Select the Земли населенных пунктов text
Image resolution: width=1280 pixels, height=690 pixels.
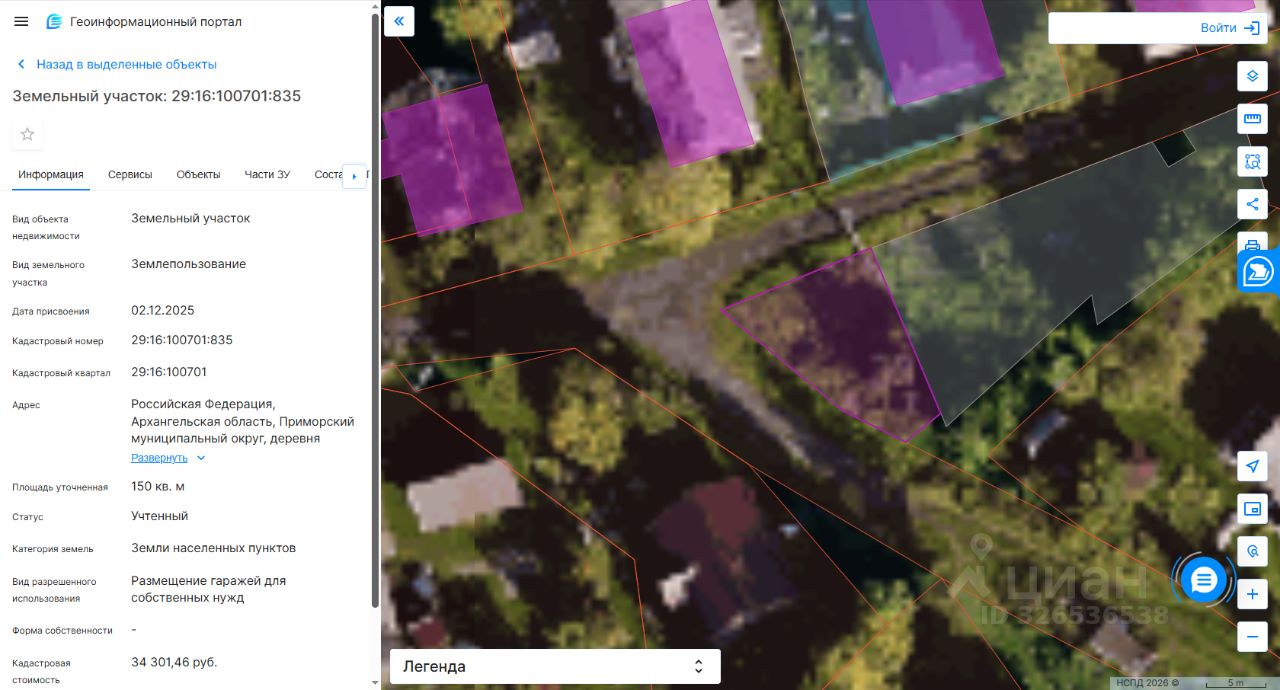click(x=213, y=548)
